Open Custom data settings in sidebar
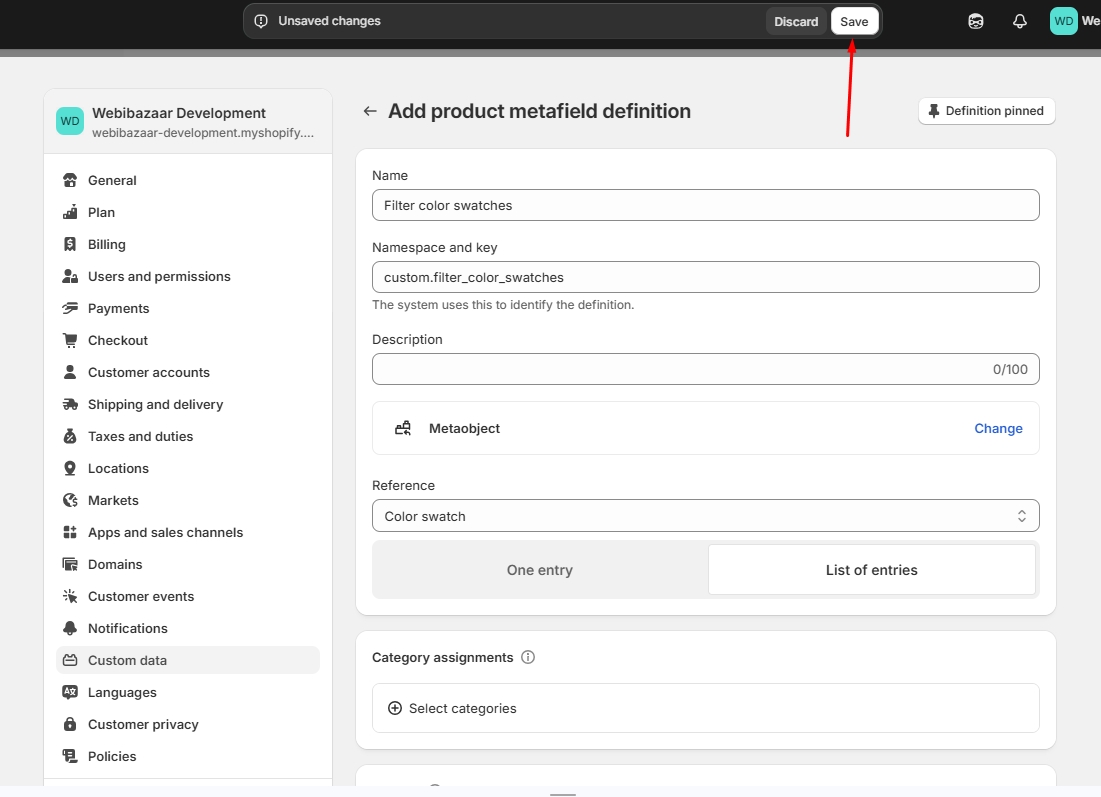 [x=127, y=660]
